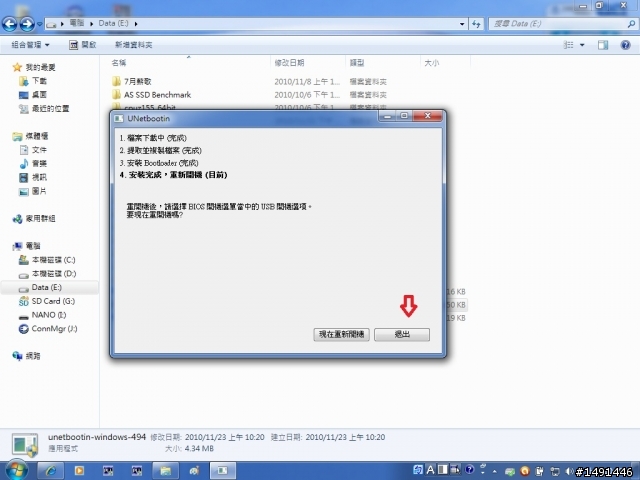Click the Data (E:) breadcrumb segment
The width and height of the screenshot is (640, 480).
[x=113, y=23]
